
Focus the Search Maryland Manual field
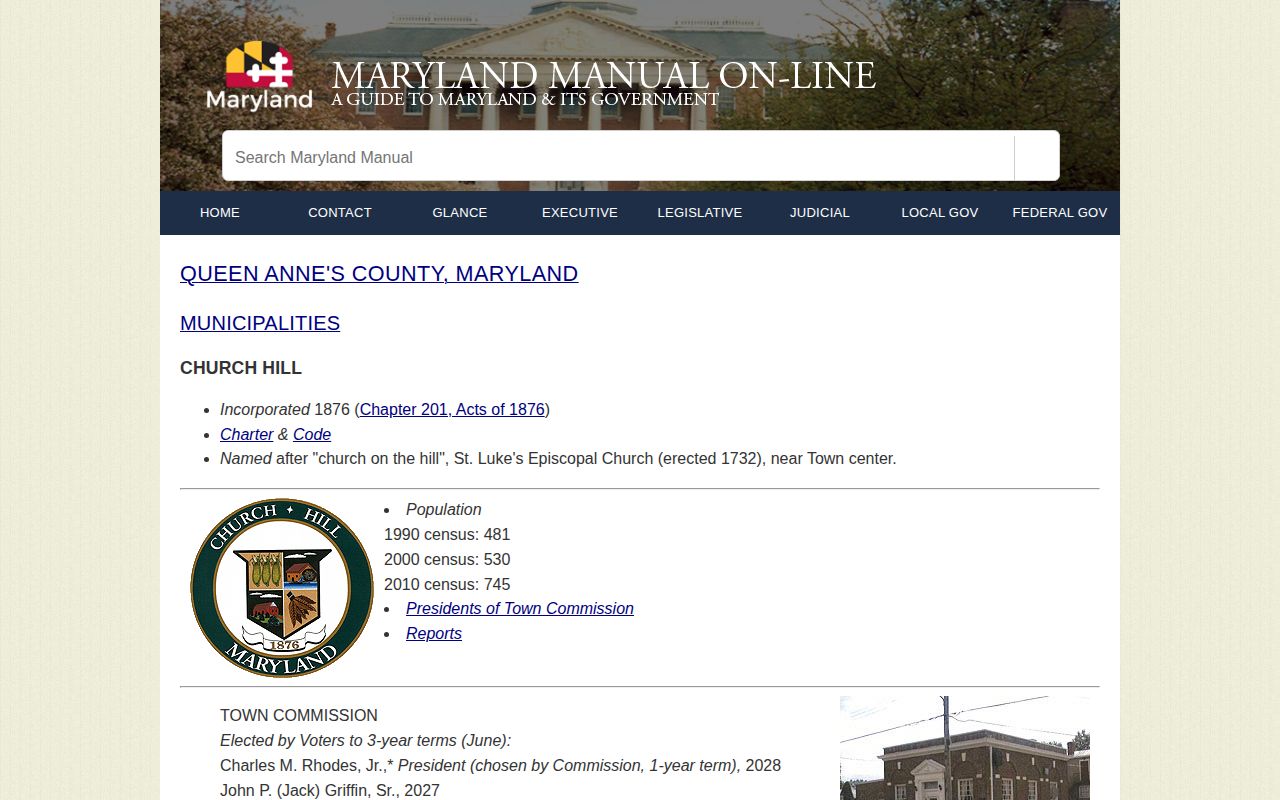click(x=618, y=156)
